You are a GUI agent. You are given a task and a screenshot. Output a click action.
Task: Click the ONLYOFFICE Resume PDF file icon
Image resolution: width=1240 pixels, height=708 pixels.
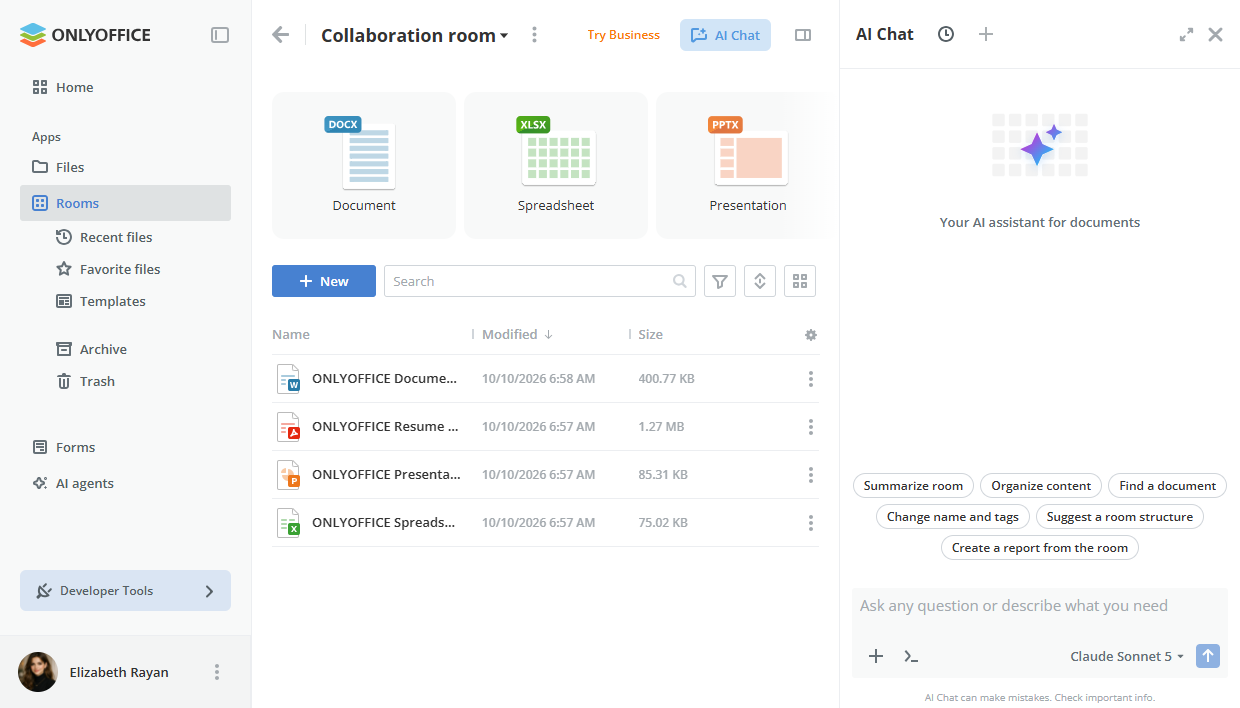pyautogui.click(x=288, y=427)
